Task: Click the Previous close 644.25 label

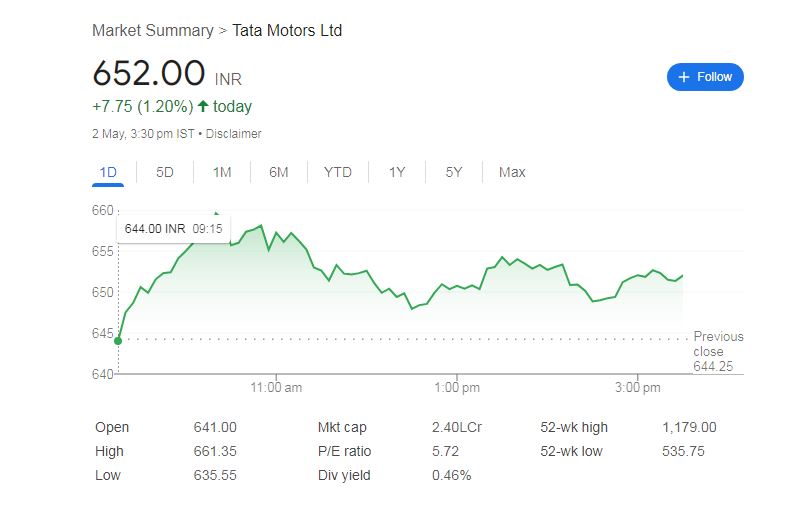Action: coord(718,351)
